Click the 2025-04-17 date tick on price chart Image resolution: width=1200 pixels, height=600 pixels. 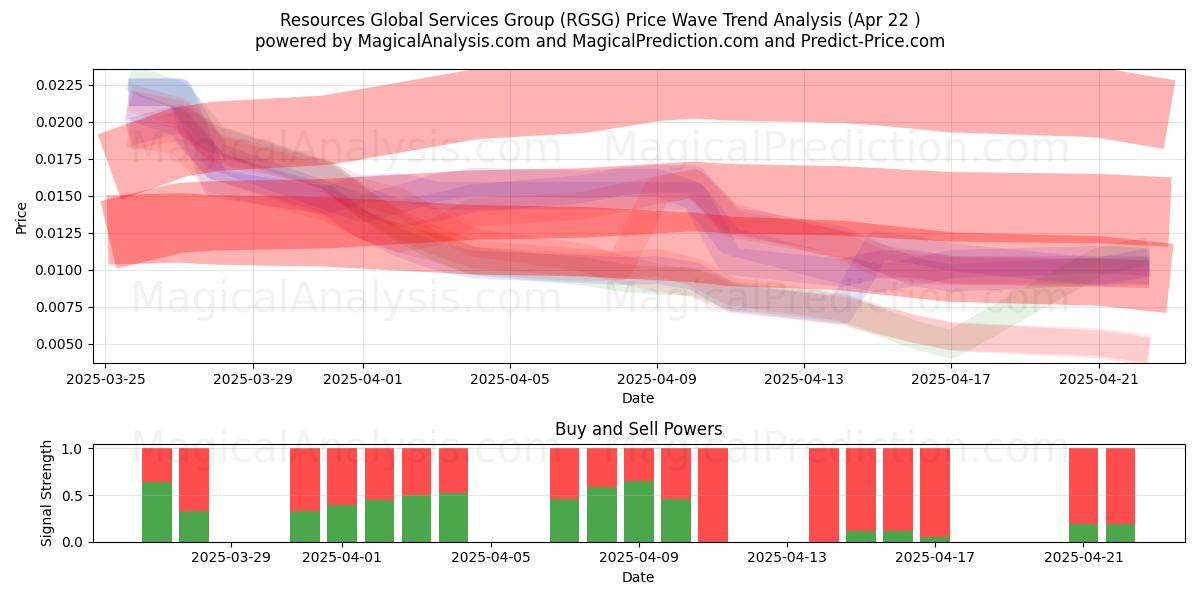tap(951, 379)
